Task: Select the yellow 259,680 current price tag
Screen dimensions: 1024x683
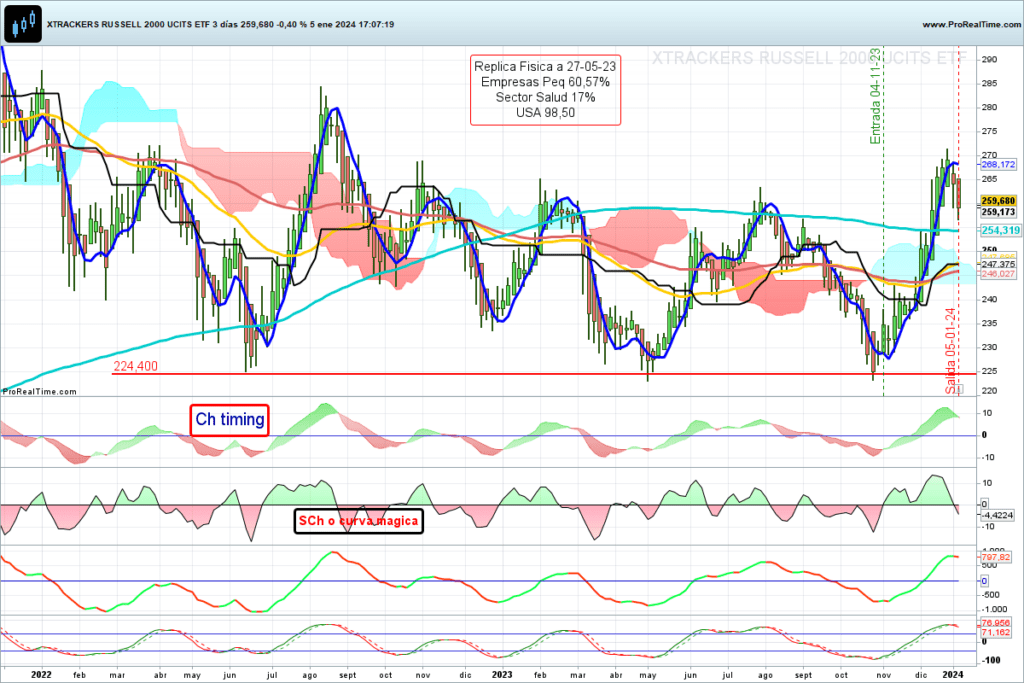Action: [x=998, y=201]
